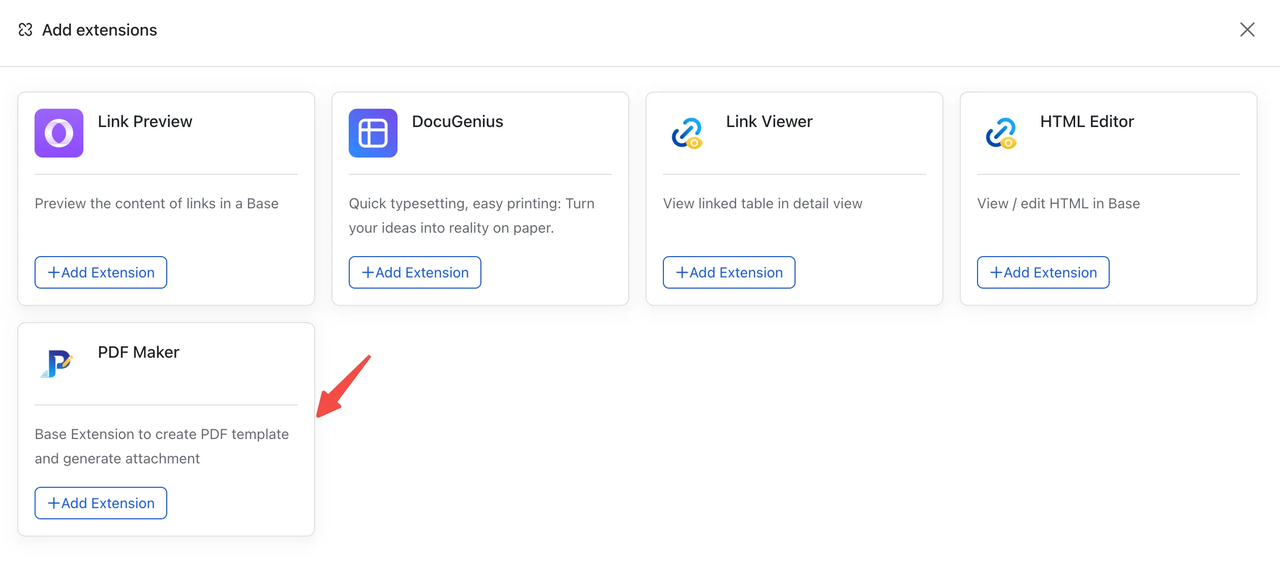The width and height of the screenshot is (1280, 562).
Task: Click the 'View linked table in detail view' description
Action: tap(762, 203)
